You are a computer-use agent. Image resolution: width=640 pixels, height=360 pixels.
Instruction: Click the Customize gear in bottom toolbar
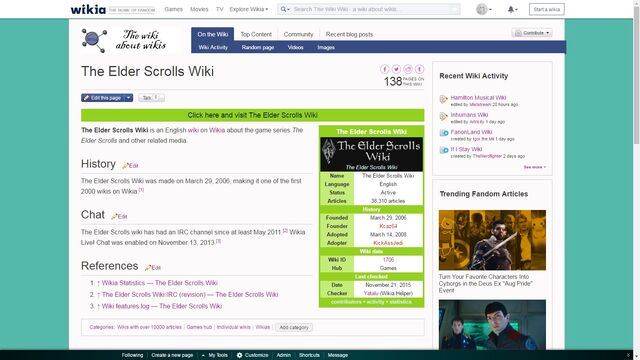[x=240, y=355]
